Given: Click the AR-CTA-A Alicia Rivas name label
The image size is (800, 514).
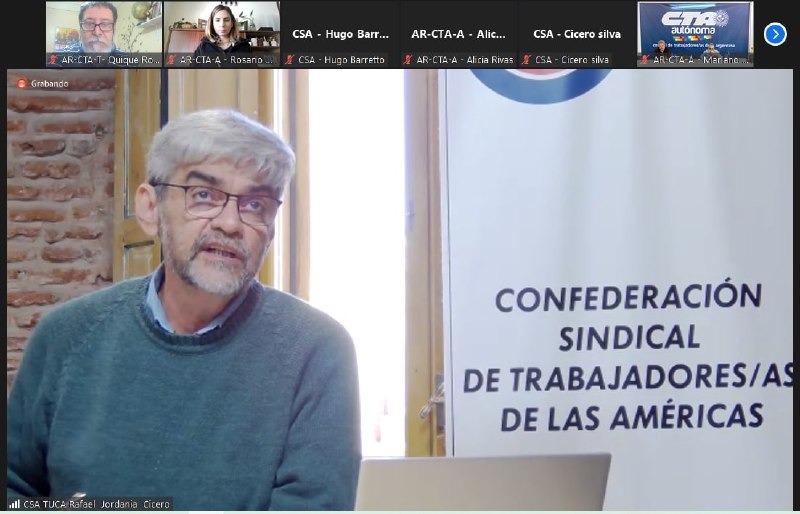Looking at the screenshot, I should pos(464,60).
